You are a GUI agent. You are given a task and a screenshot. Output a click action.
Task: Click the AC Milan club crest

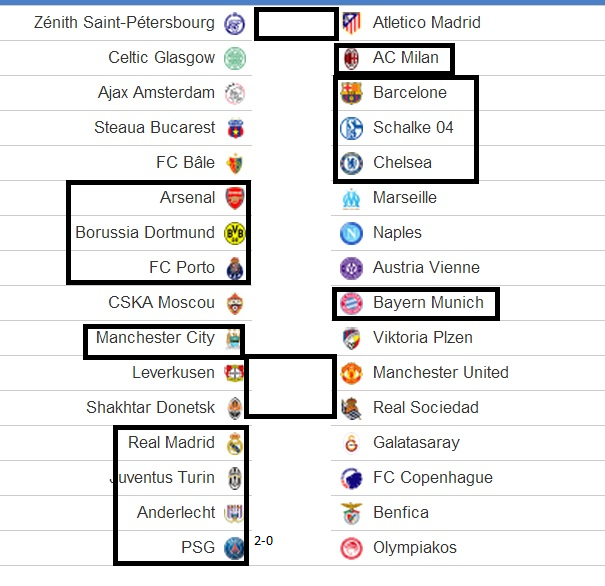pos(352,59)
